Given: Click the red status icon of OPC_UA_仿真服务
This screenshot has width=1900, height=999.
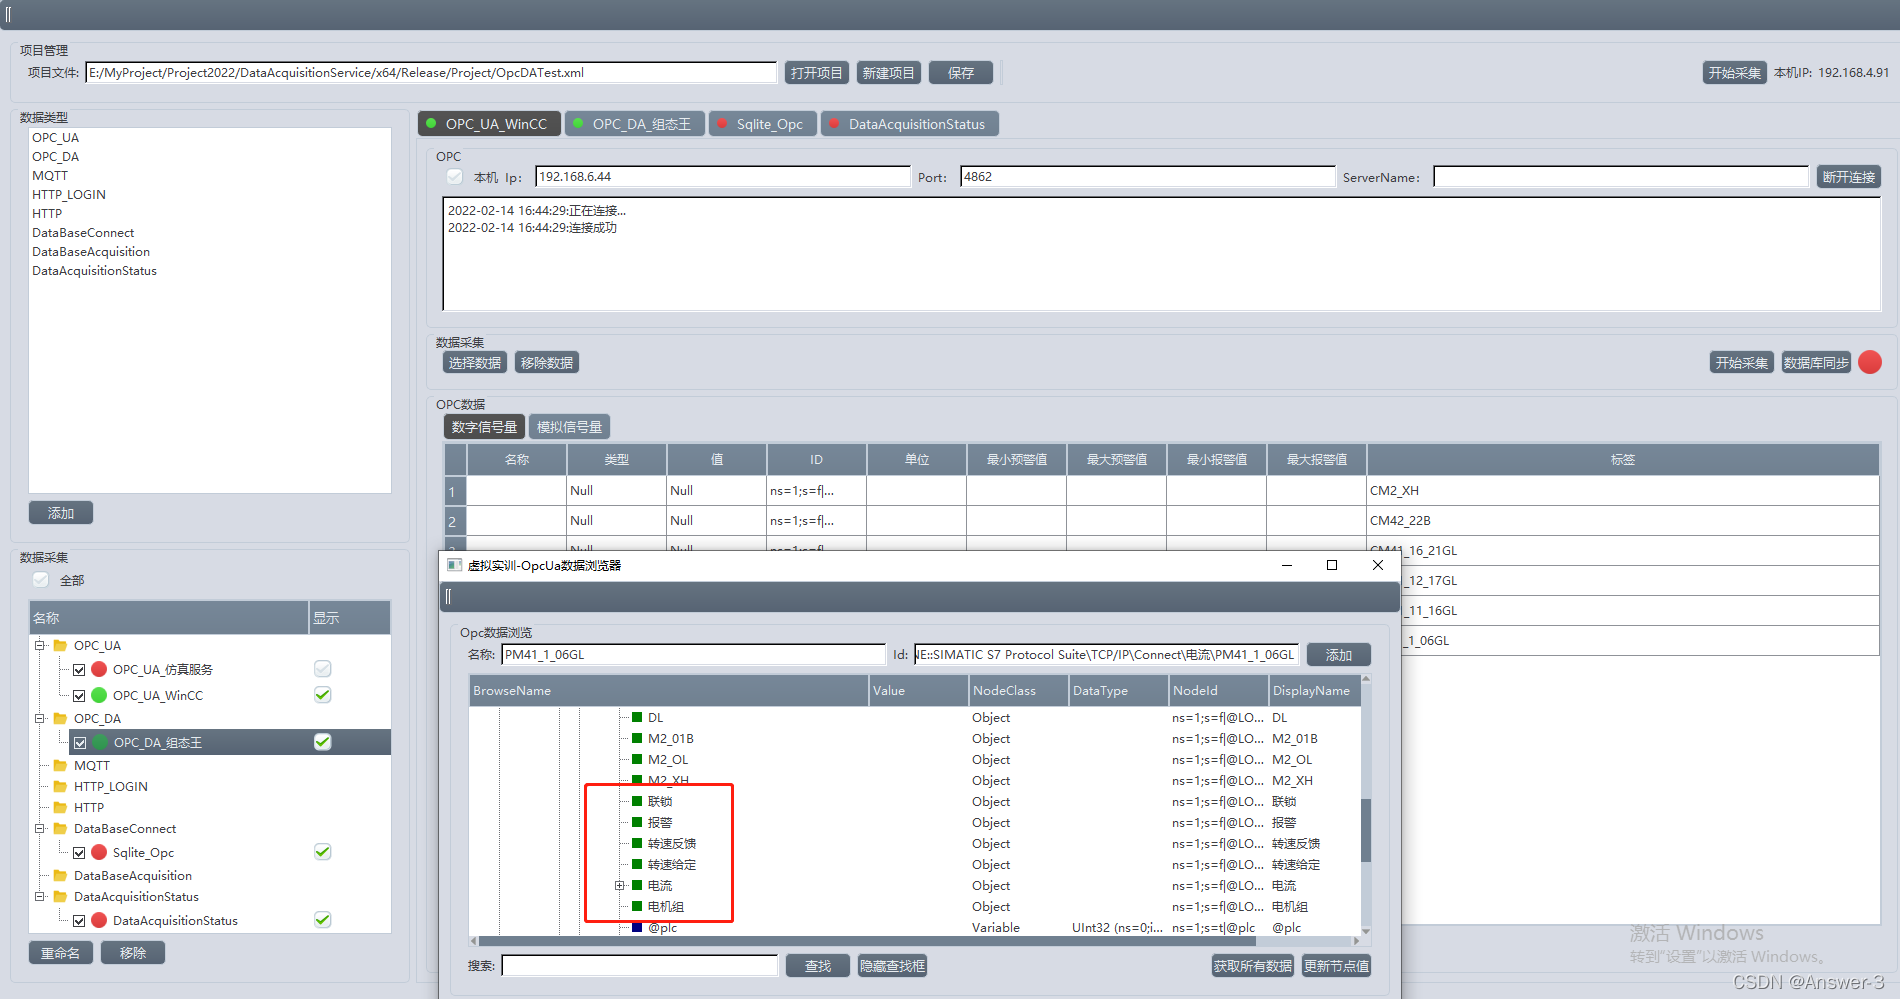Looking at the screenshot, I should [99, 669].
